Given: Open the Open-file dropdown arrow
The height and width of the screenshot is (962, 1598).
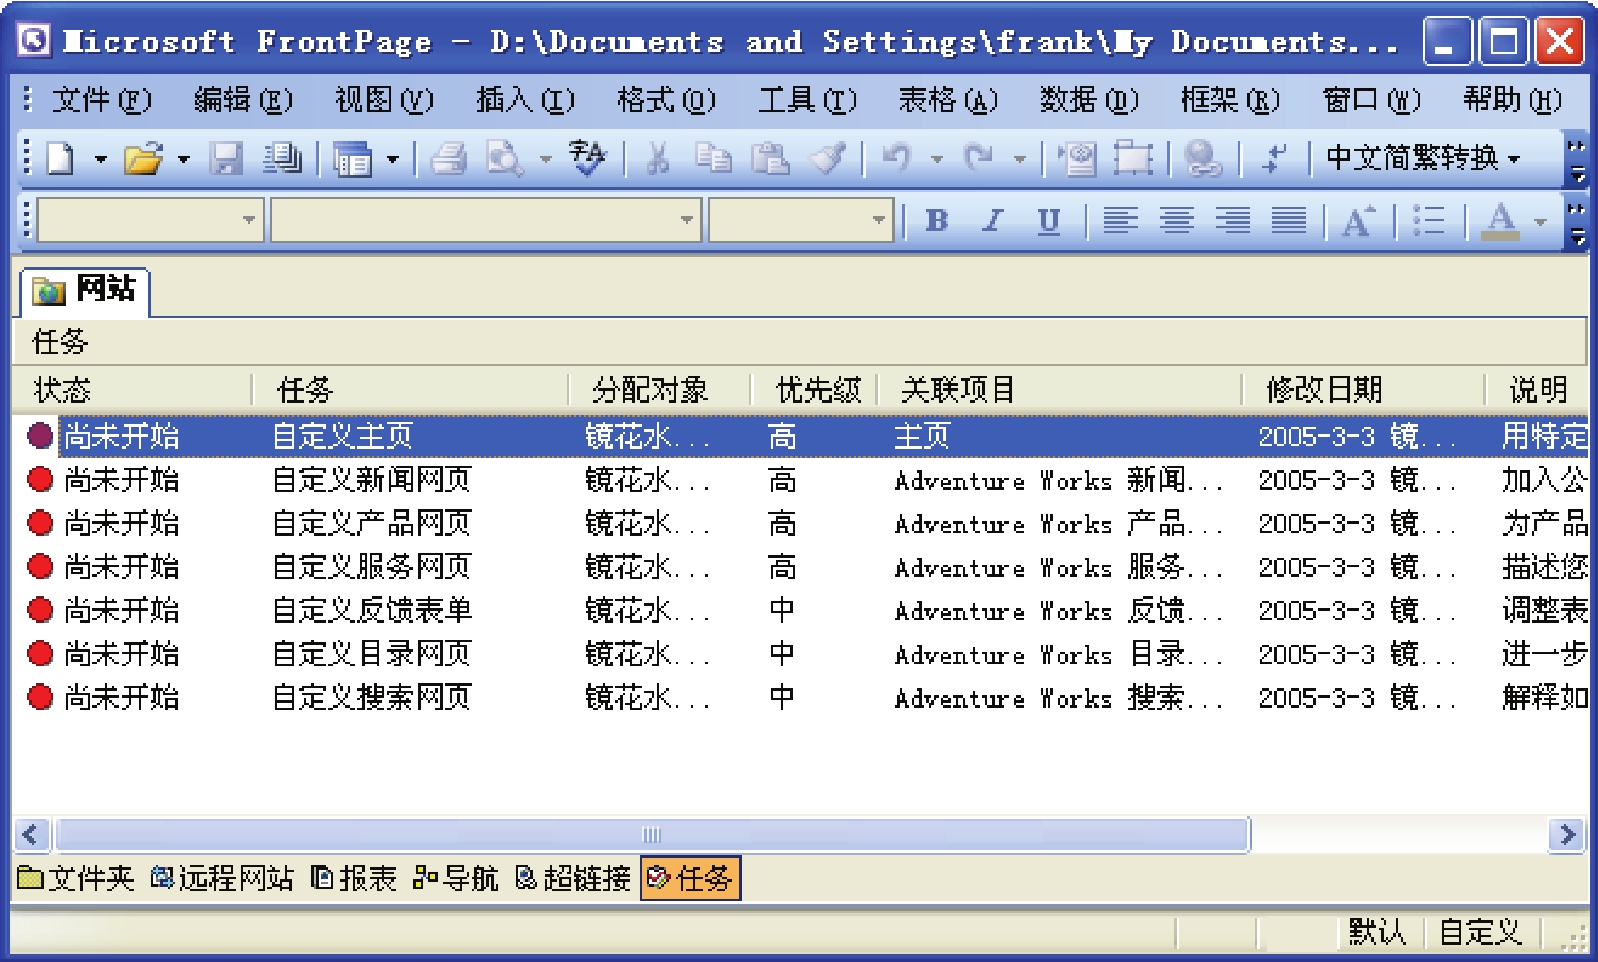Looking at the screenshot, I should click(183, 159).
